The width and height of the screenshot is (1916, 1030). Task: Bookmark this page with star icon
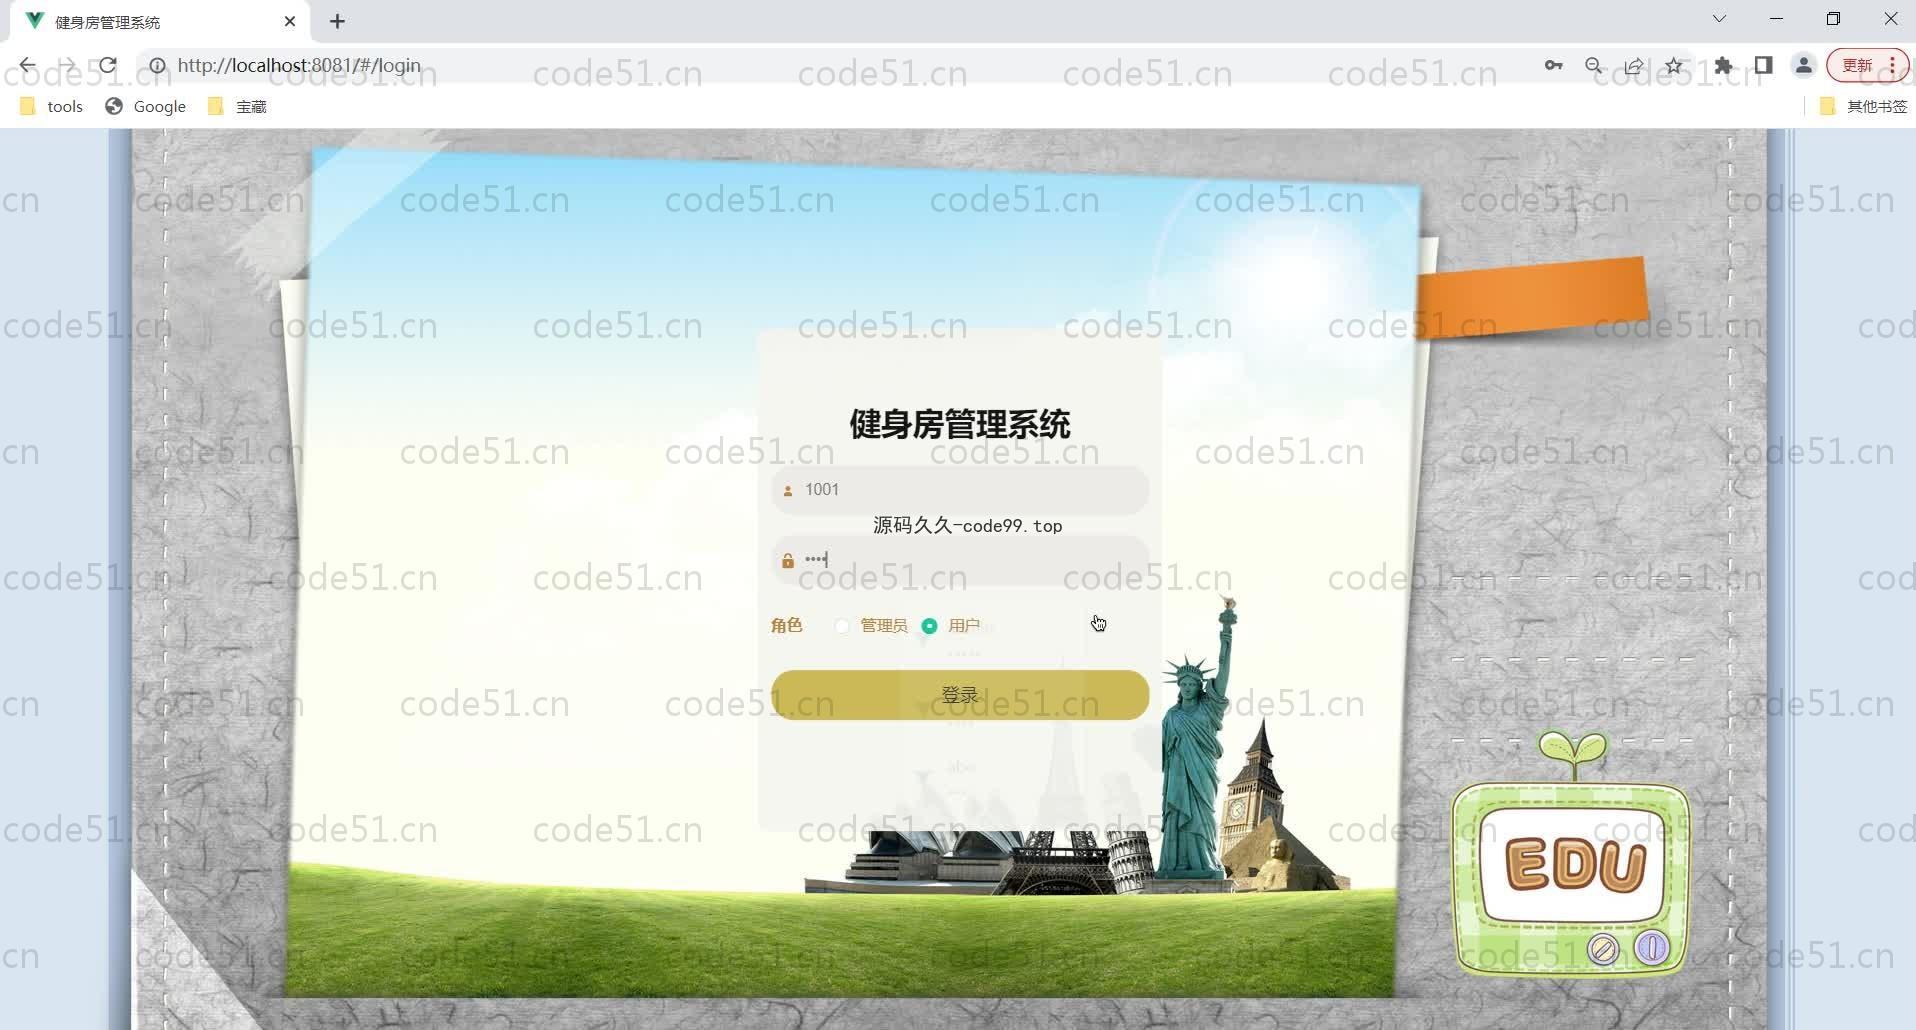(x=1674, y=65)
